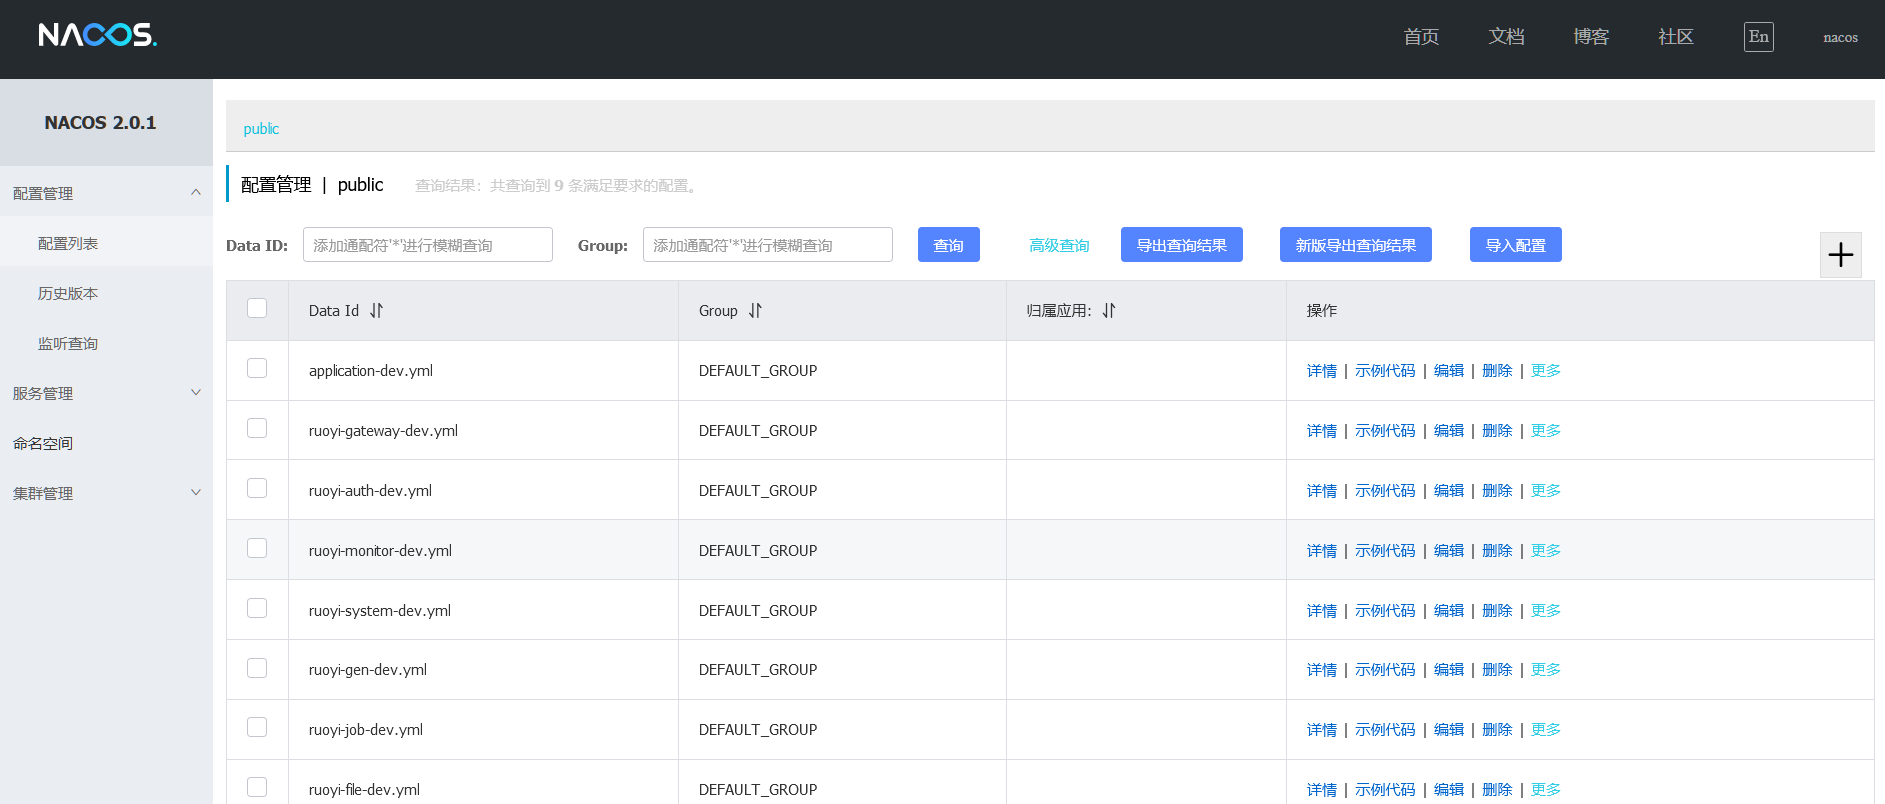Click 删除 for ruoyi-job-dev.yml
Viewport: 1885px width, 804px height.
(x=1497, y=730)
